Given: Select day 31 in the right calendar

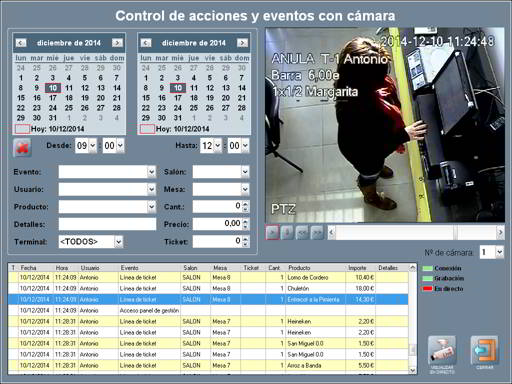Looking at the screenshot, I should coord(178,118).
